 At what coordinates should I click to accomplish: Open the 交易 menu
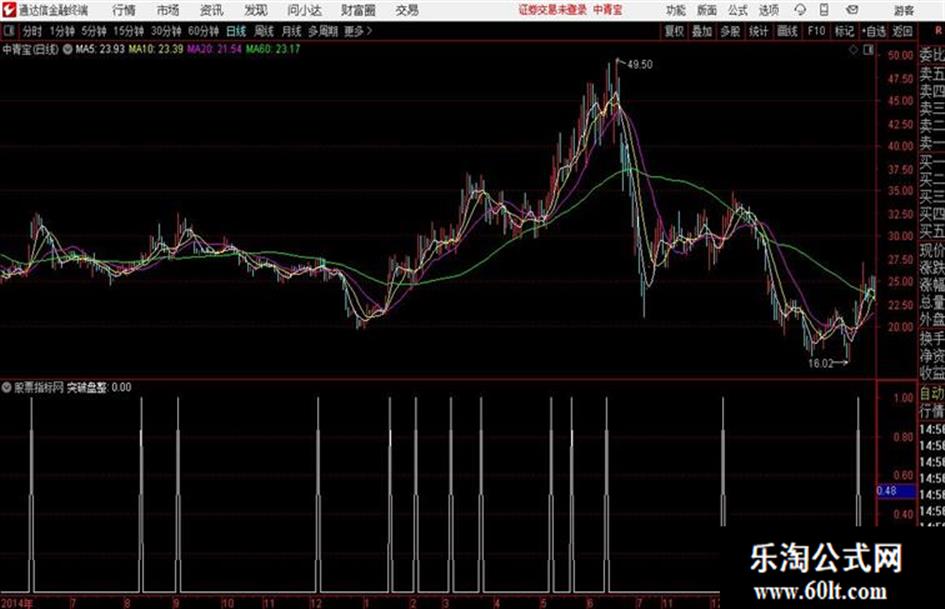407,10
